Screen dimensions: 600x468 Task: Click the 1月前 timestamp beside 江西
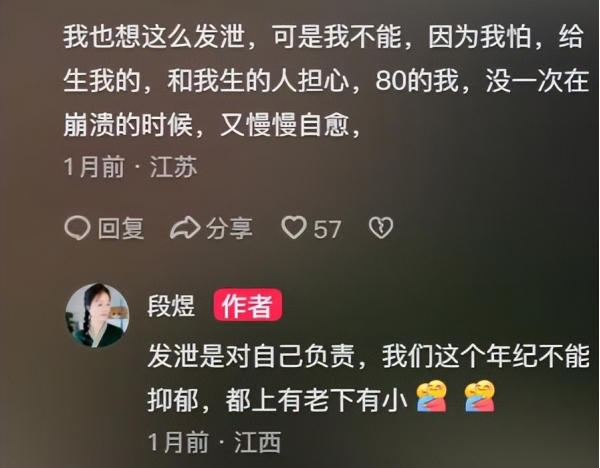(178, 442)
